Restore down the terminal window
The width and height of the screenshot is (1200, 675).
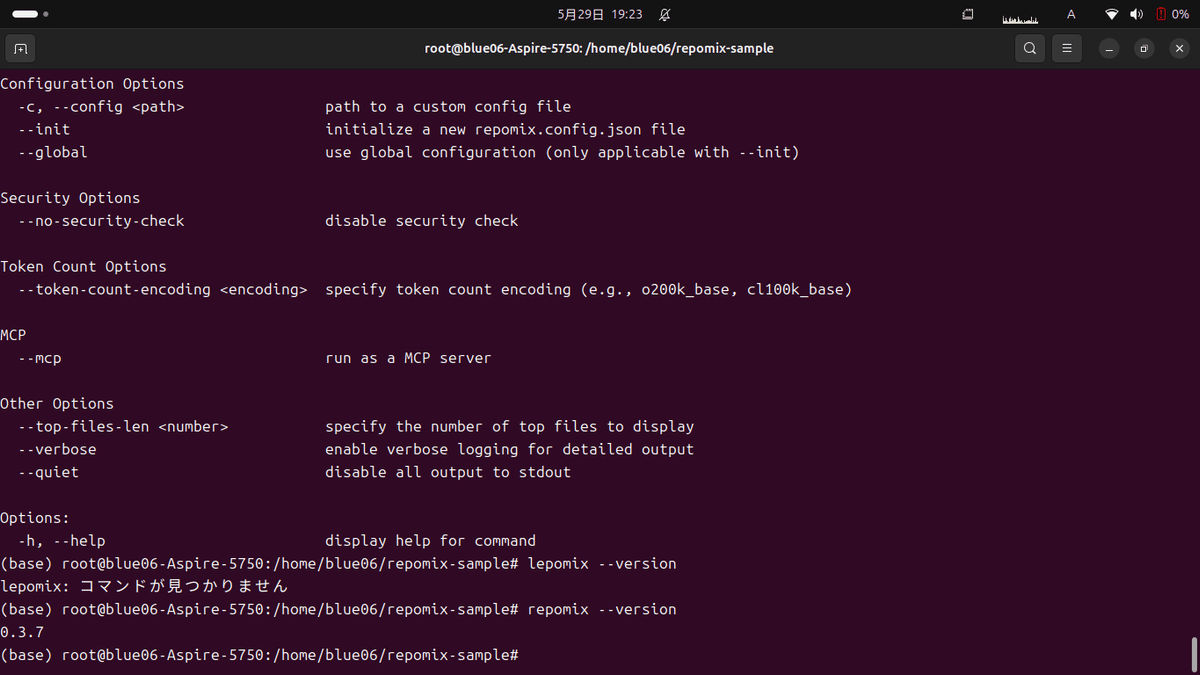point(1144,48)
